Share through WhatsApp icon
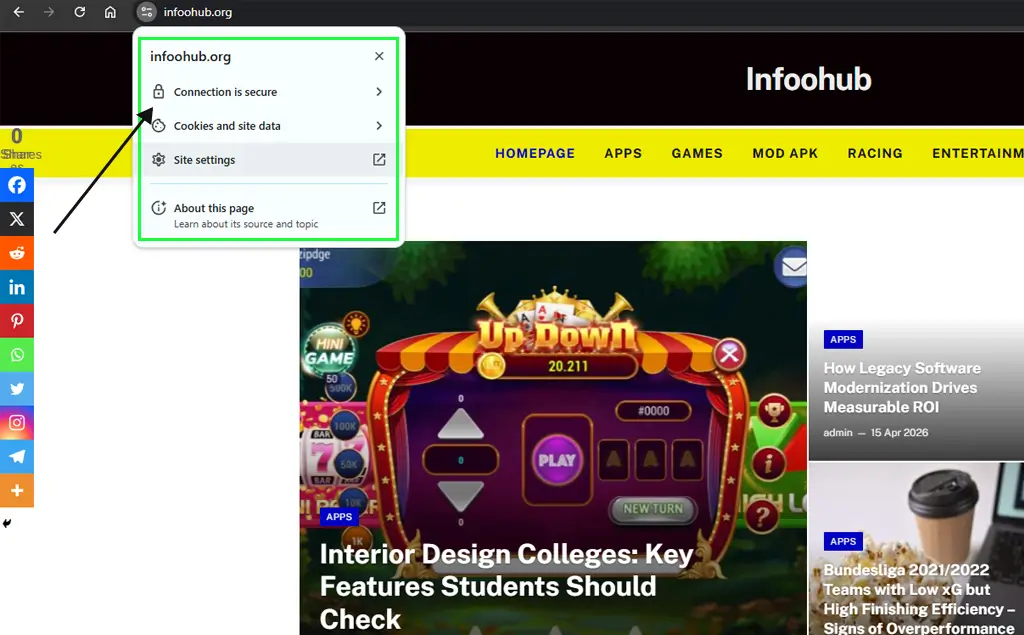The height and width of the screenshot is (635, 1024). (x=17, y=355)
